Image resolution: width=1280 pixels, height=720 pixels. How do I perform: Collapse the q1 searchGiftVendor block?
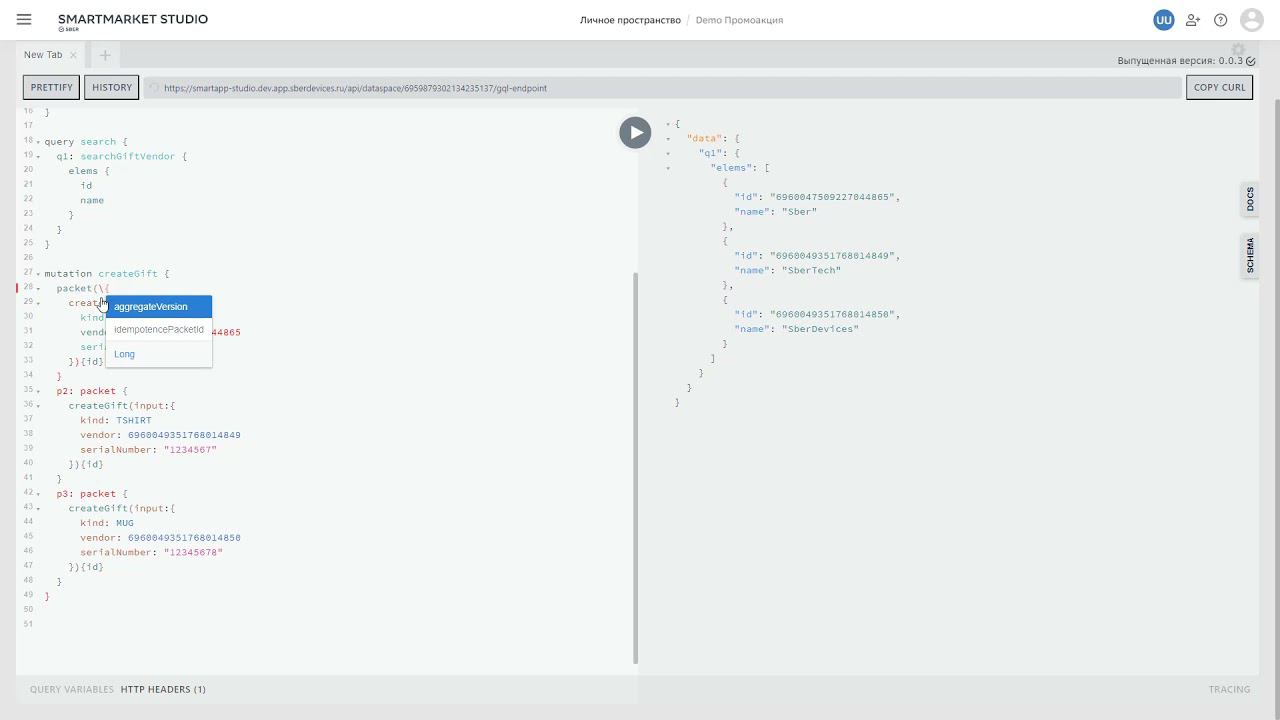[x=38, y=157]
